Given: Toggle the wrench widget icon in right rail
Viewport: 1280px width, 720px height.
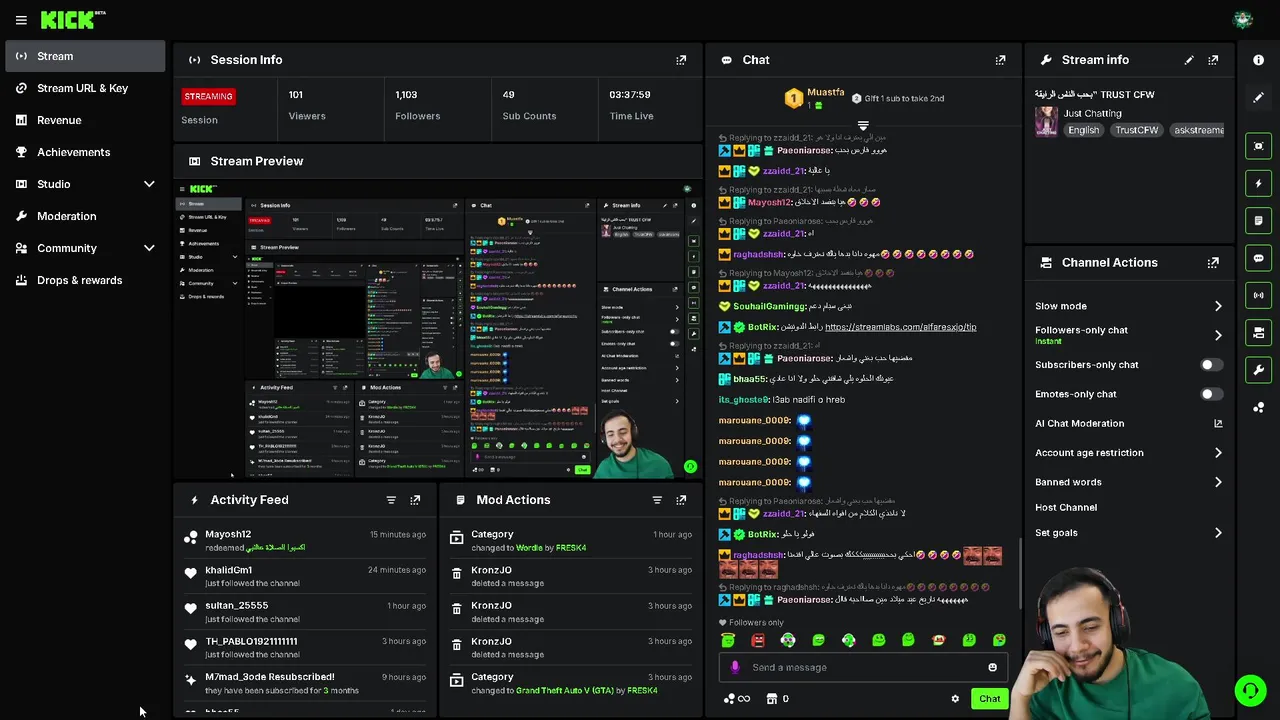Looking at the screenshot, I should [x=1259, y=370].
